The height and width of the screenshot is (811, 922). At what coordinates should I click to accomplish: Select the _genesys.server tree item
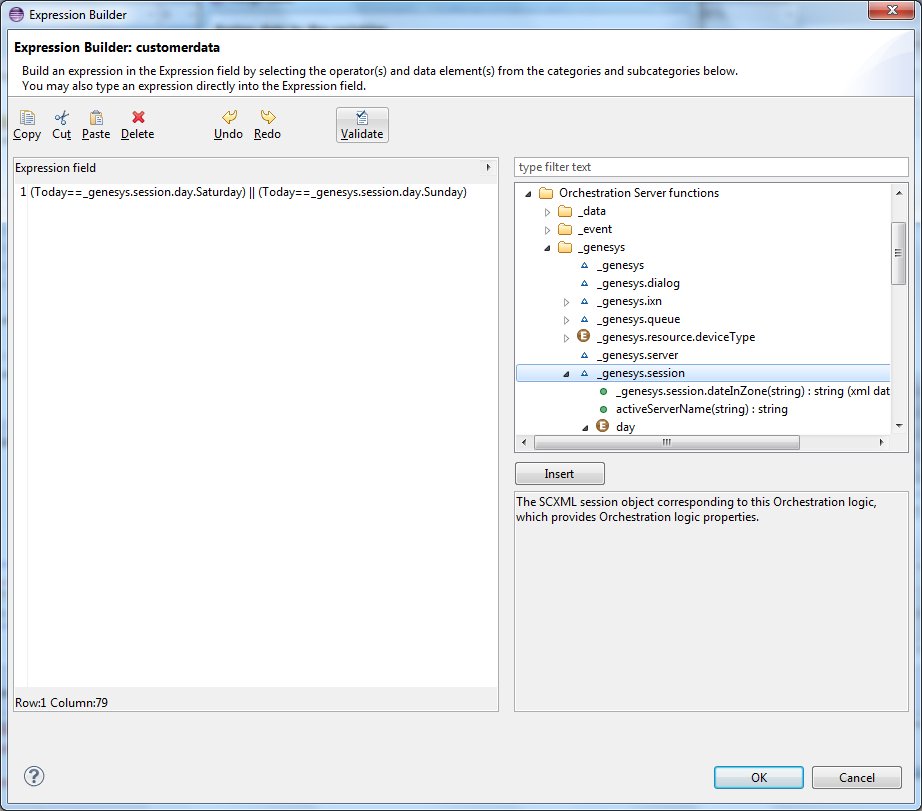637,355
